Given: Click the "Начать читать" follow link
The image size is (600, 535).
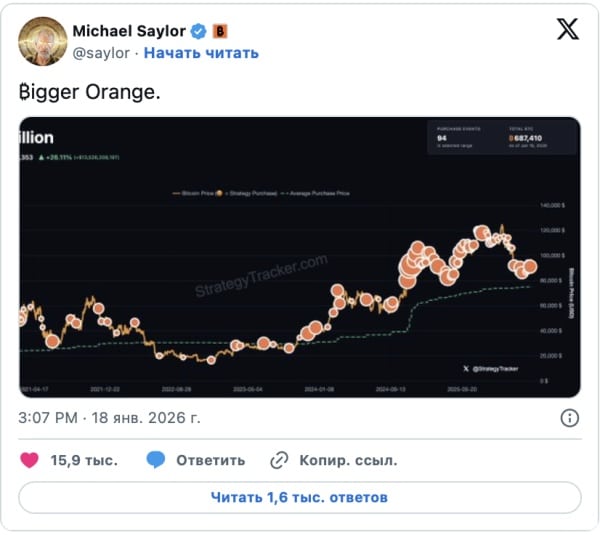Looking at the screenshot, I should [x=201, y=53].
